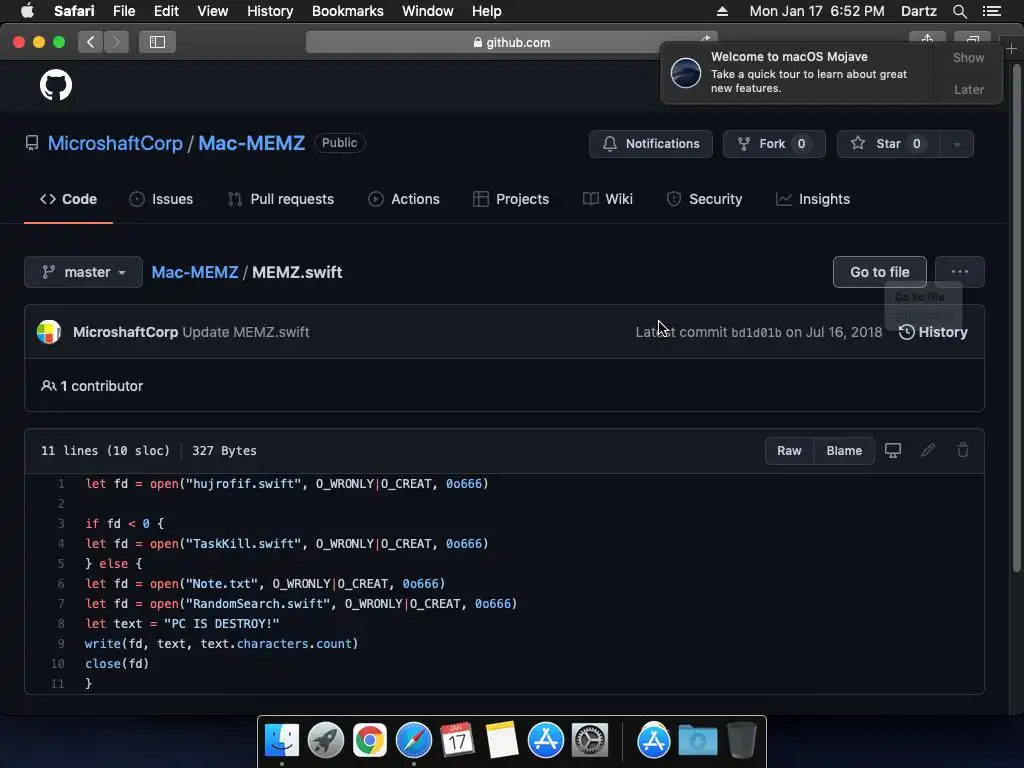Click Safari back navigation arrow
1024x768 pixels.
[91, 42]
